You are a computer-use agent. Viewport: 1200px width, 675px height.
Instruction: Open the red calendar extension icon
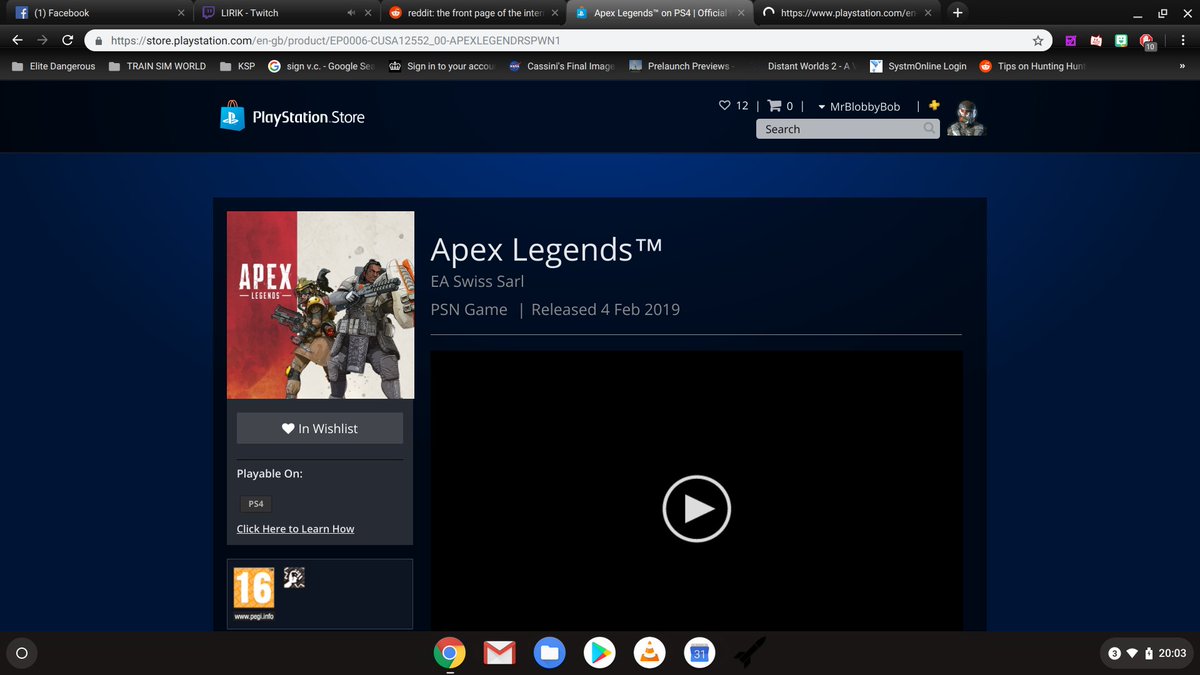point(1096,41)
